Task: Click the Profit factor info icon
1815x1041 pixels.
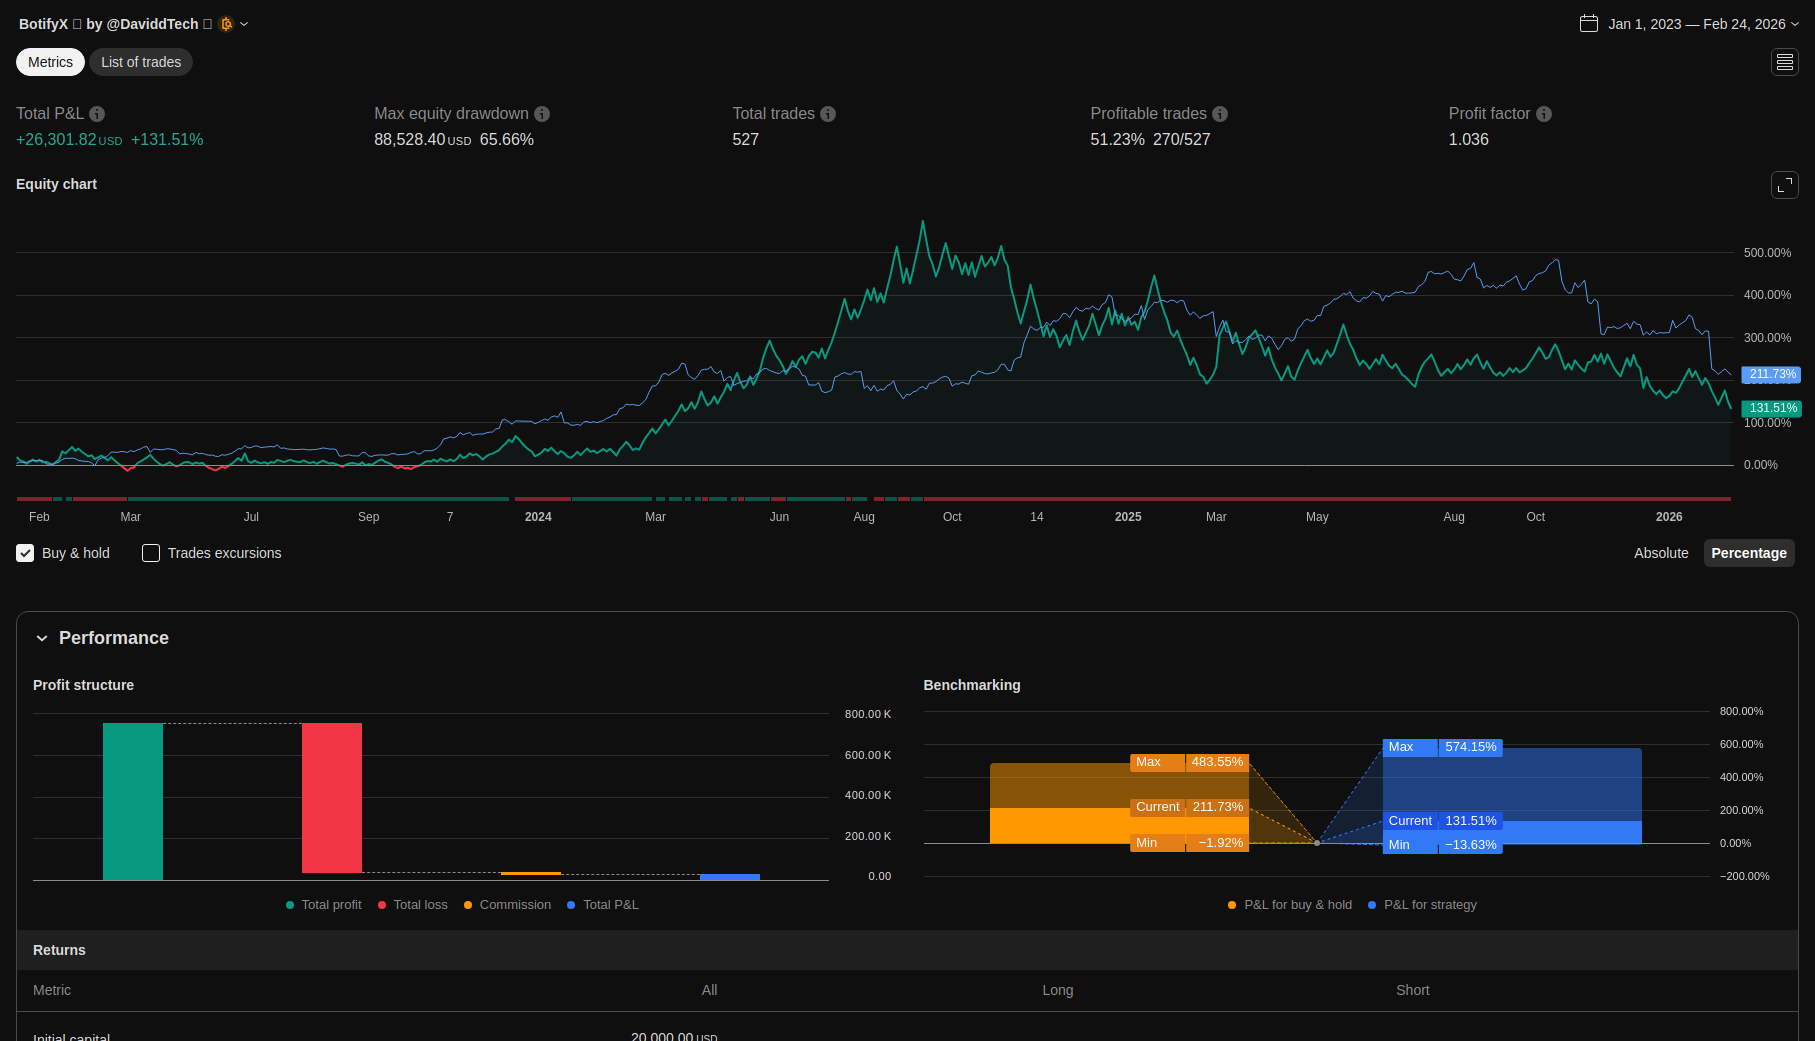Action: tap(1544, 114)
